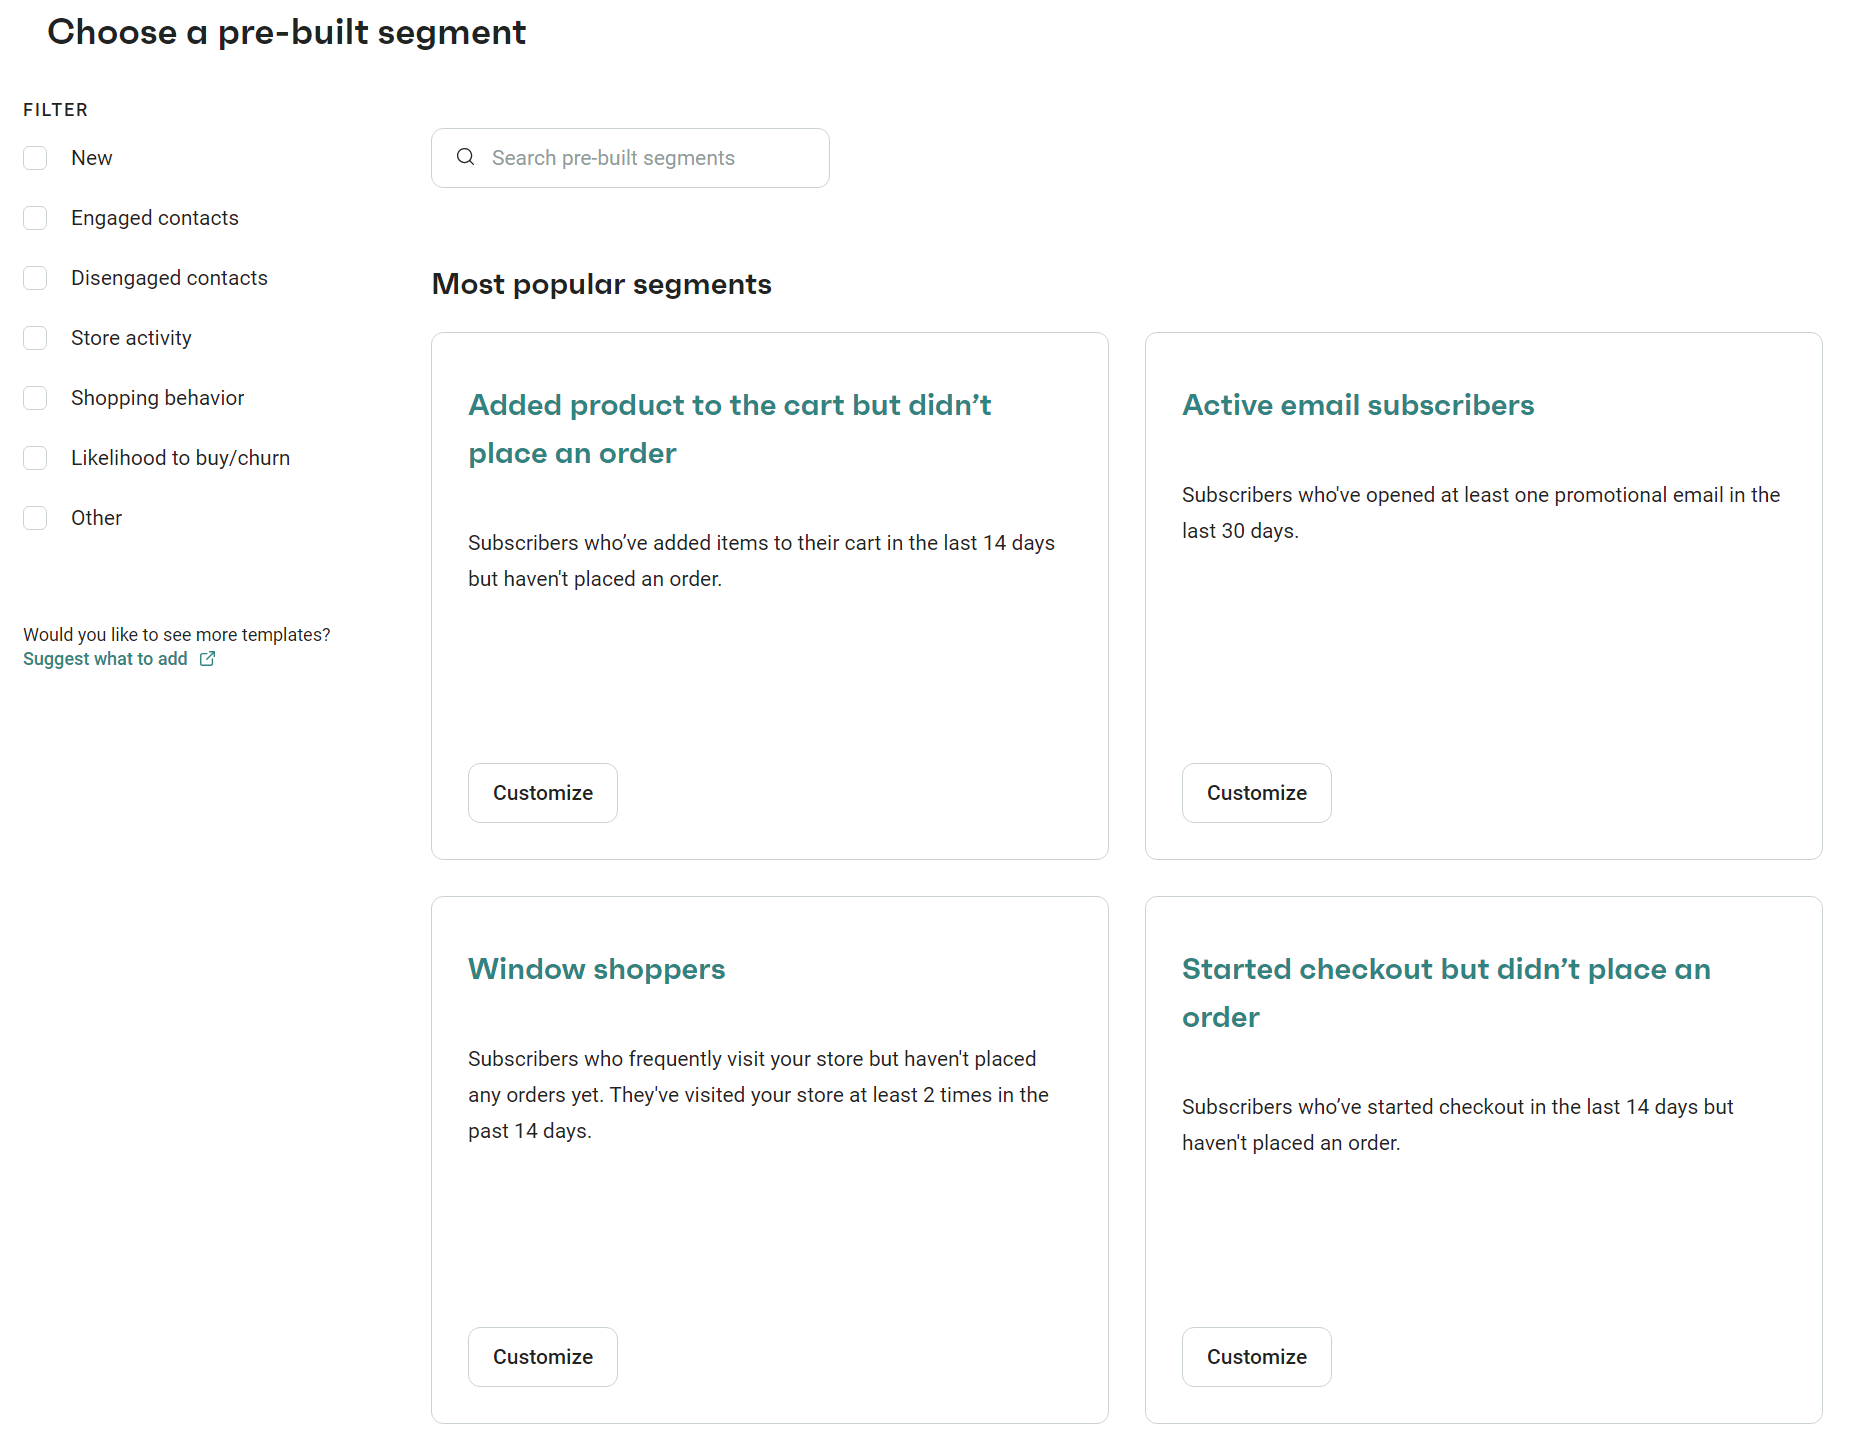Enable the Other filter checkbox
This screenshot has height=1437, width=1864.
click(x=35, y=518)
